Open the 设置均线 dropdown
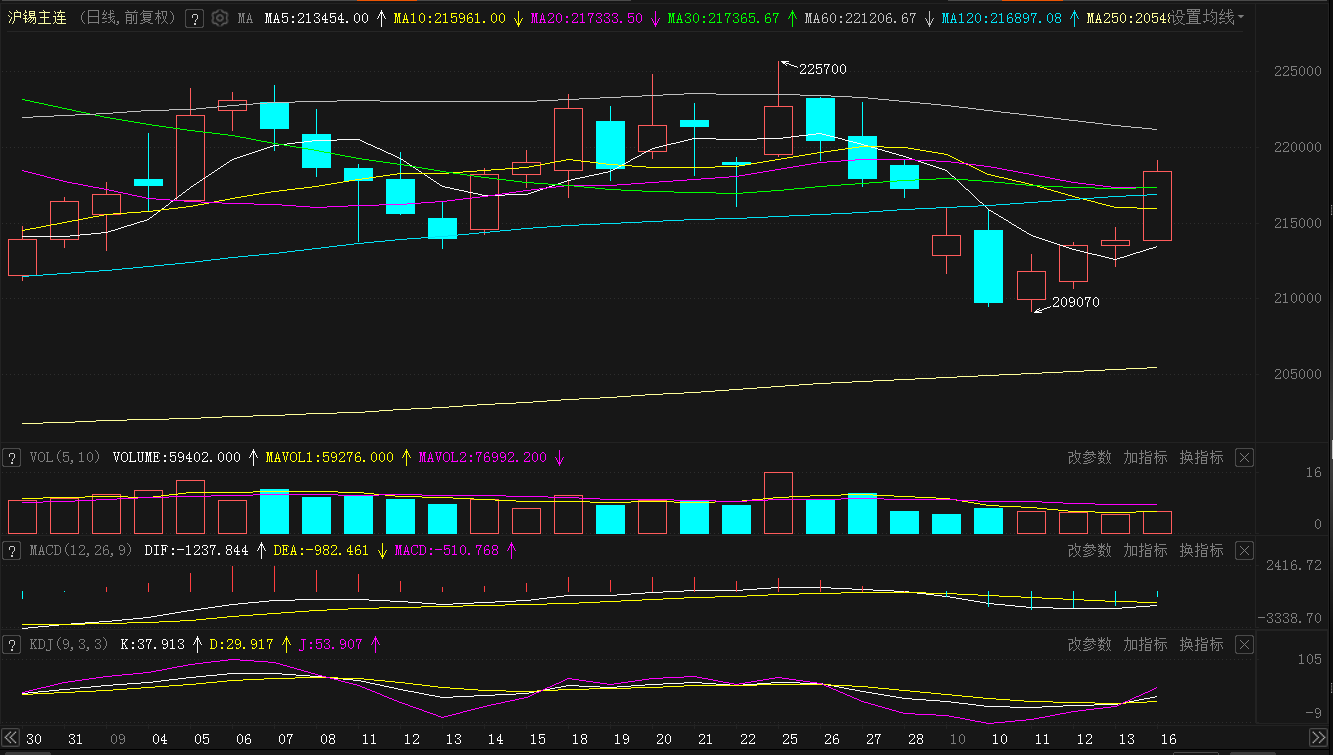Viewport: 1333px width, 755px height. [1207, 18]
